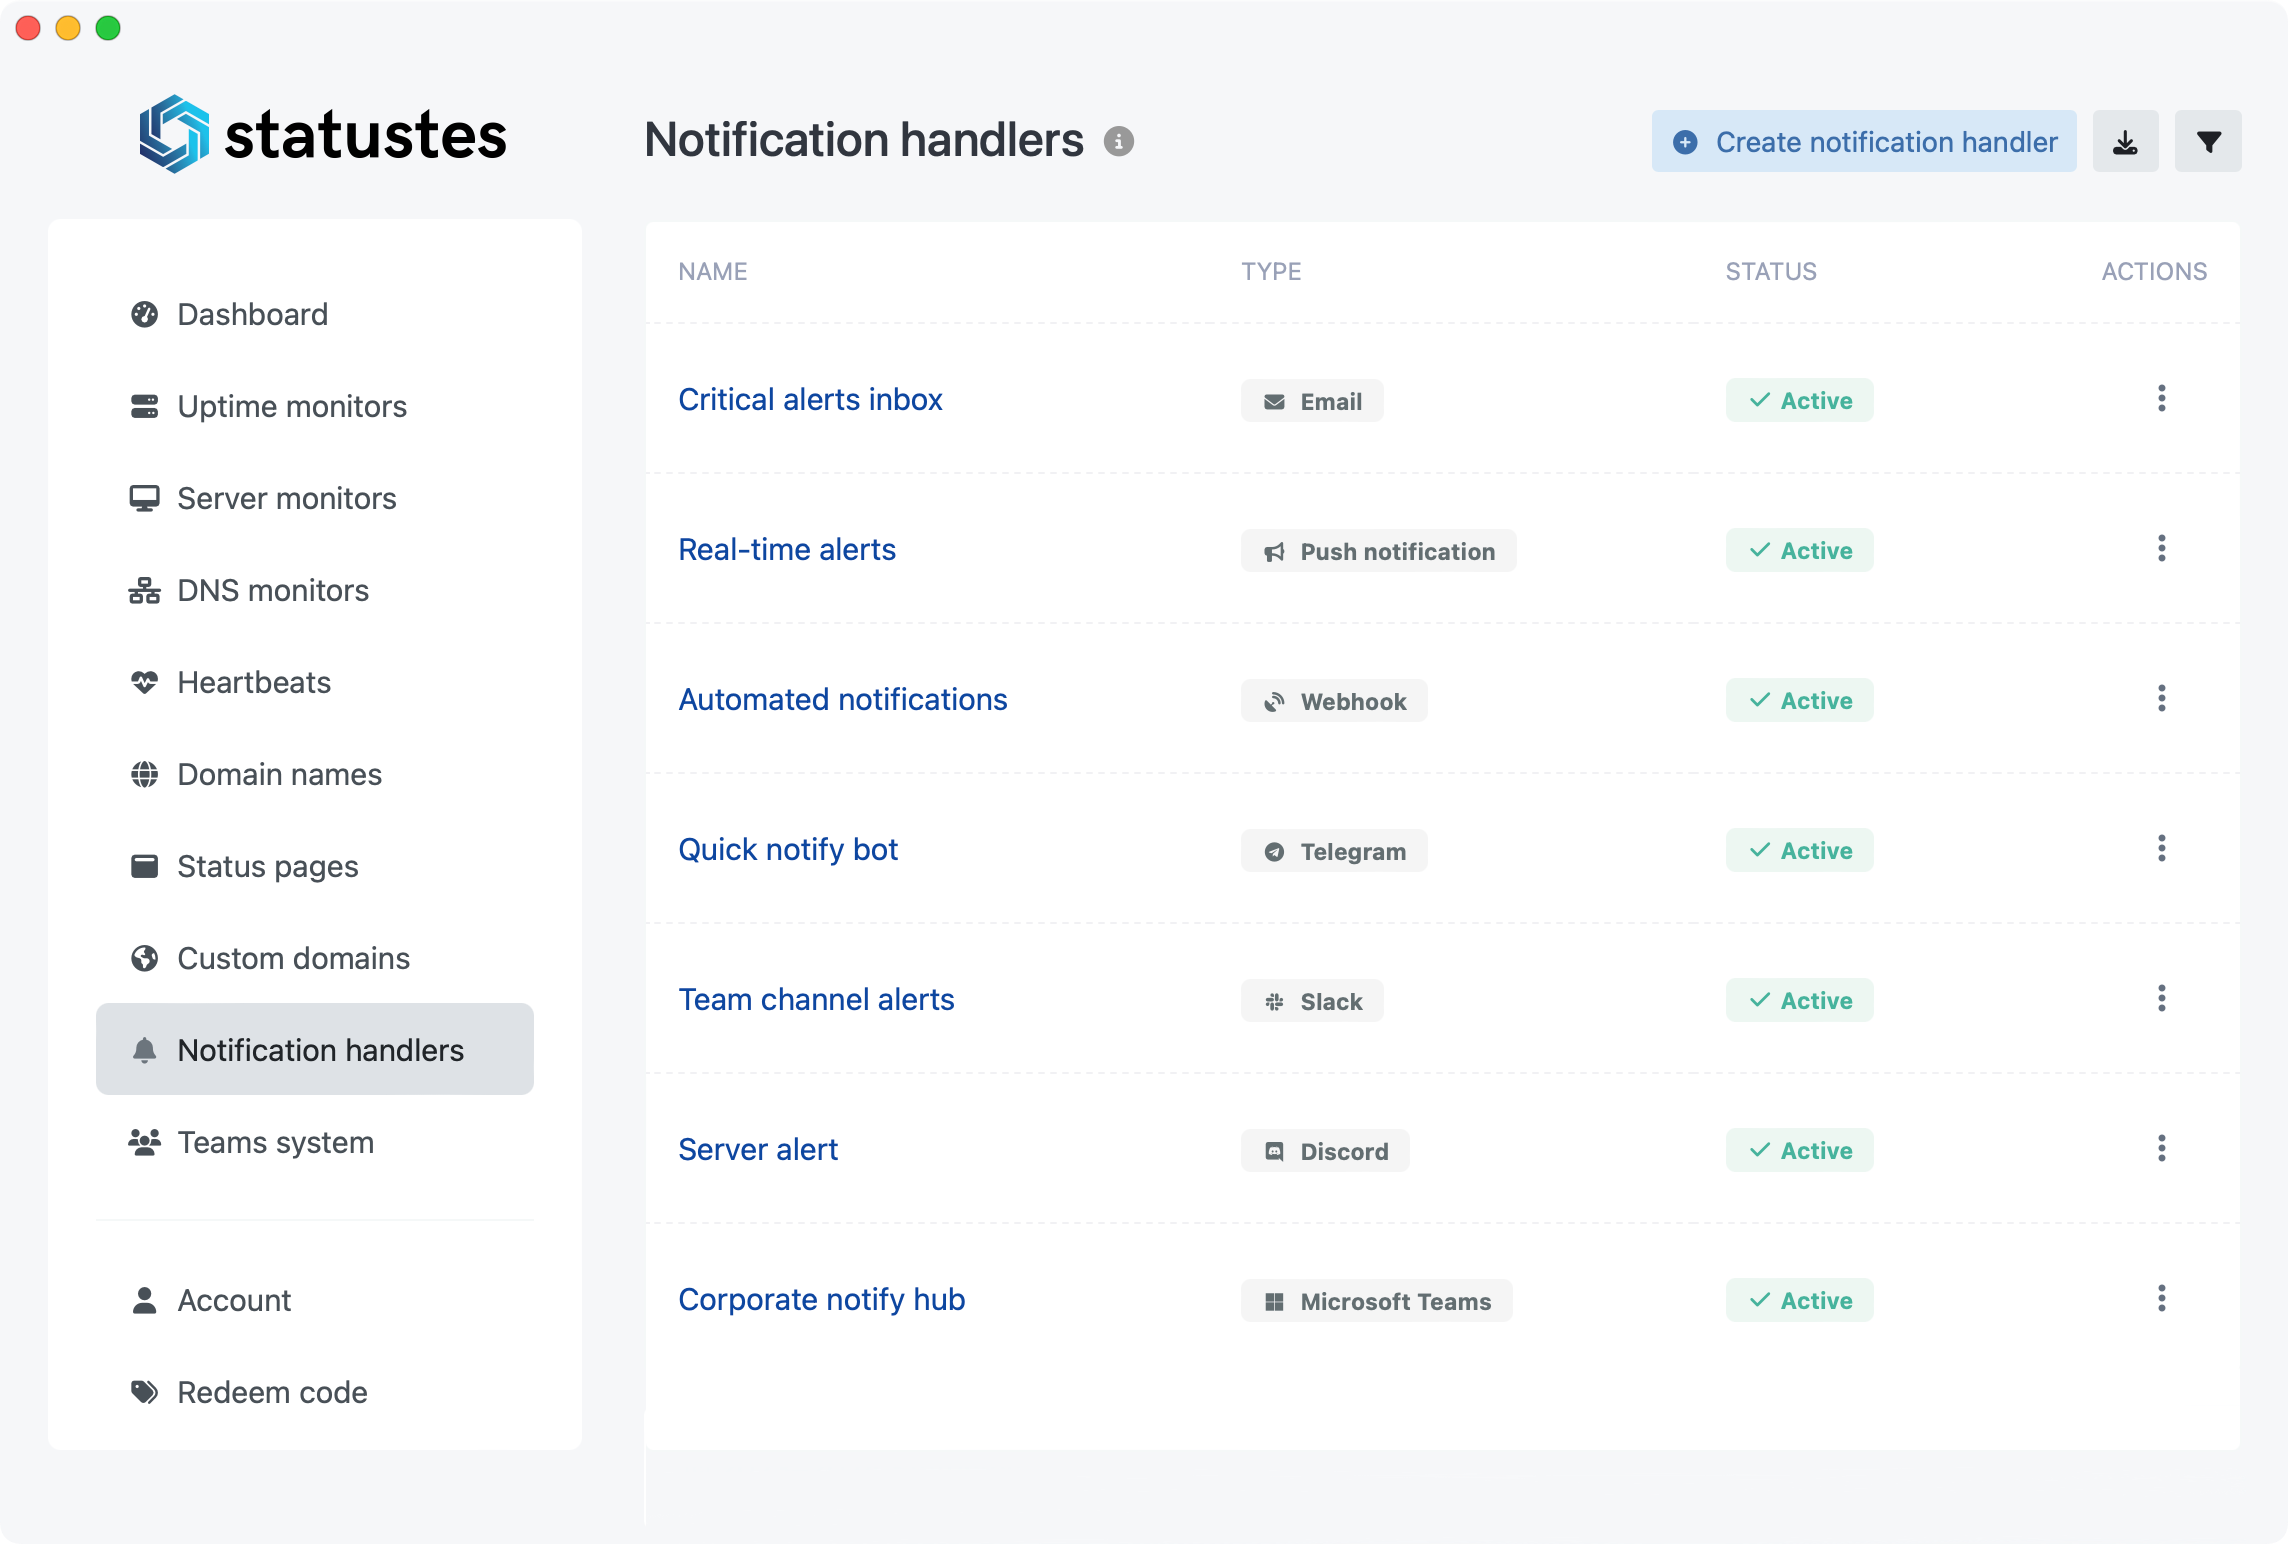
Task: Open the Real-time alerts handler link
Action: click(x=787, y=550)
